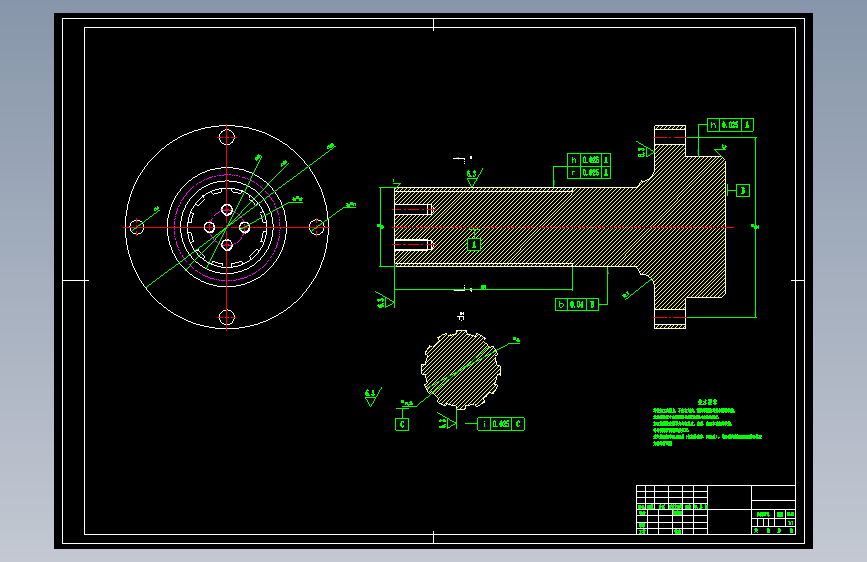Screen dimensions: 867x562
Task: Select the tolerance frame at top right of flange
Action: (x=730, y=125)
